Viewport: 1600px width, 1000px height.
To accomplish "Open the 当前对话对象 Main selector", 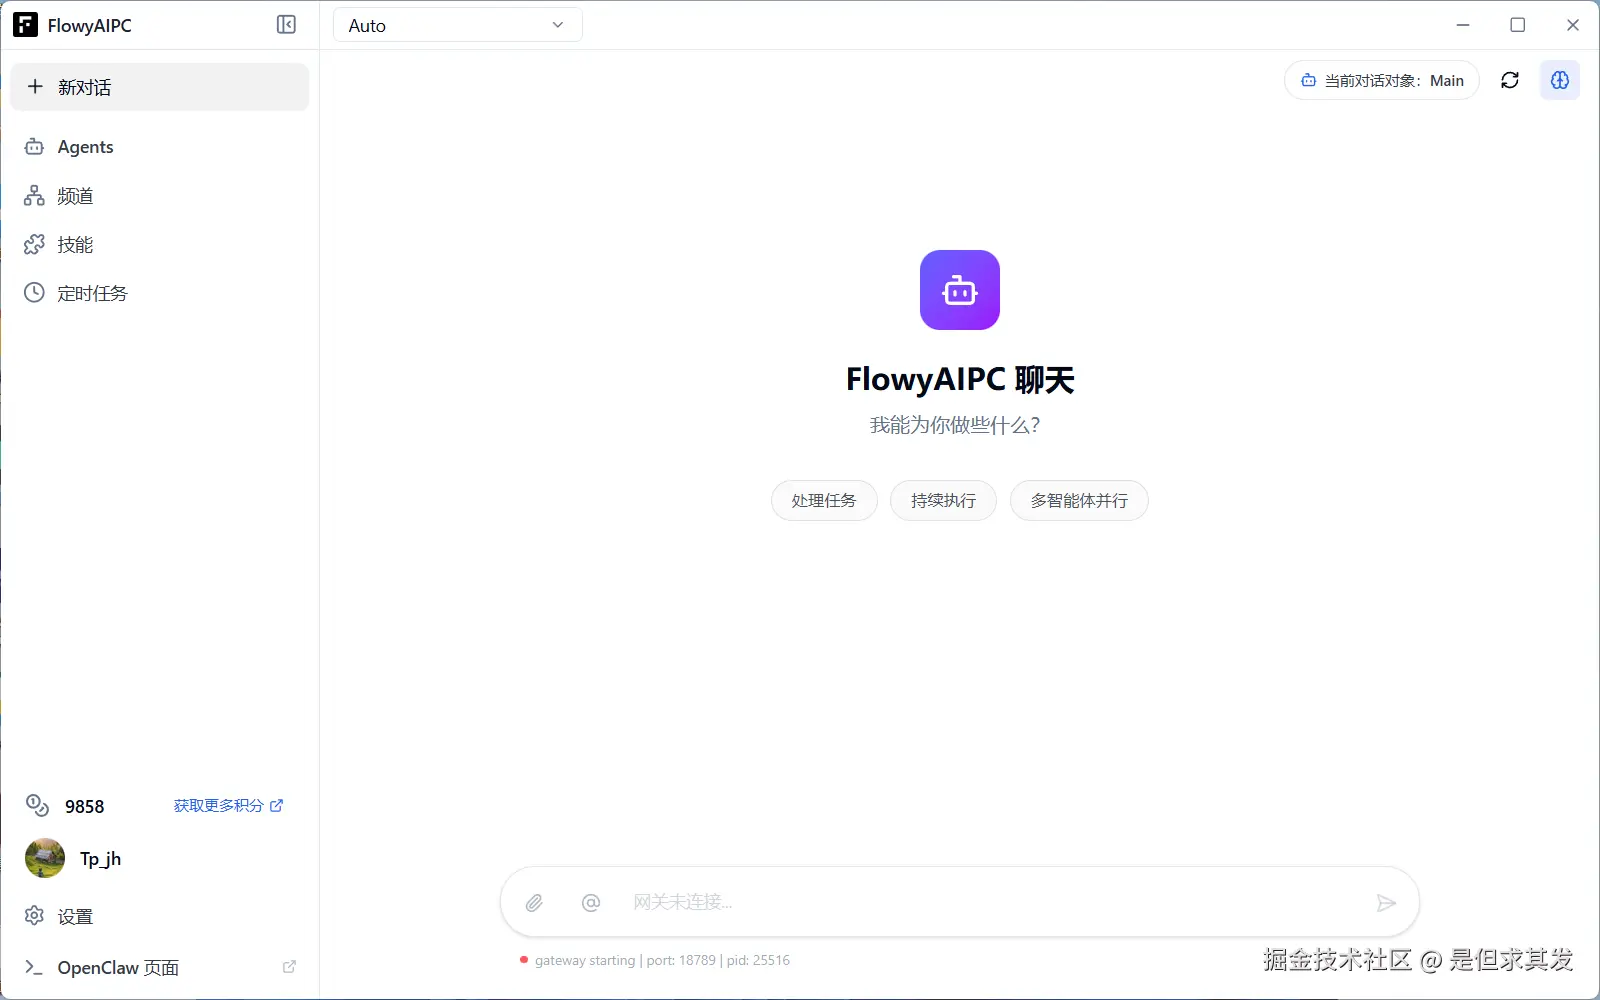I will coord(1381,80).
